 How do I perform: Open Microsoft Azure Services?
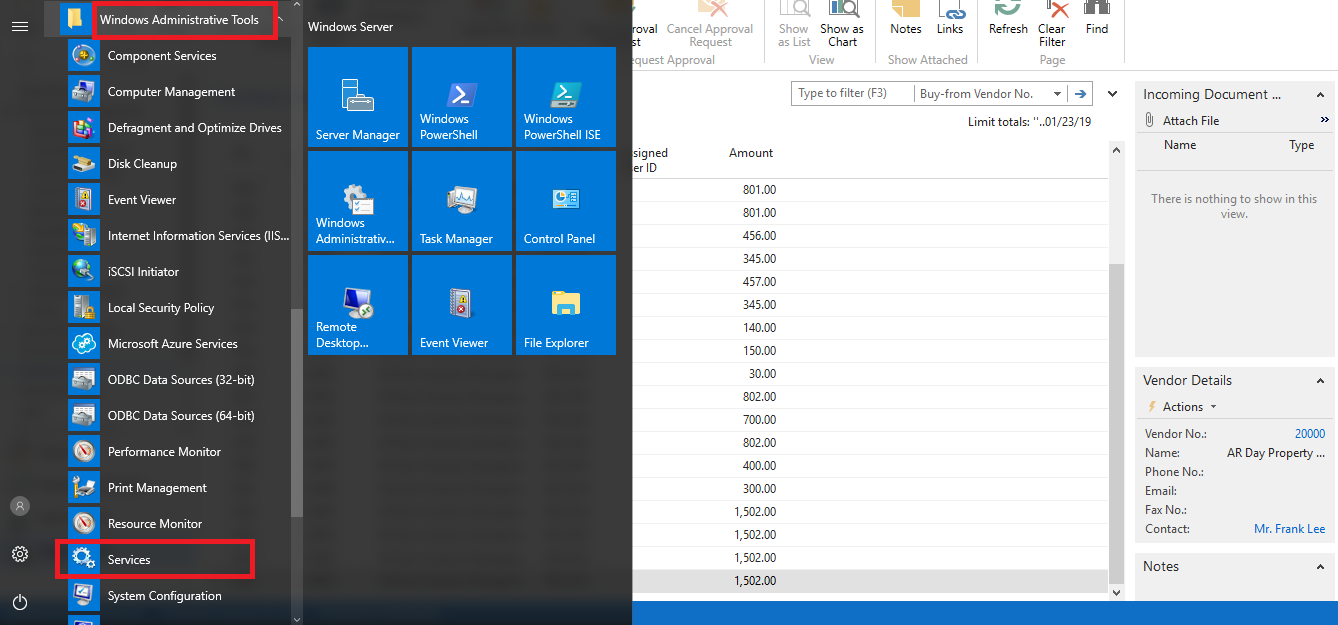pos(178,344)
